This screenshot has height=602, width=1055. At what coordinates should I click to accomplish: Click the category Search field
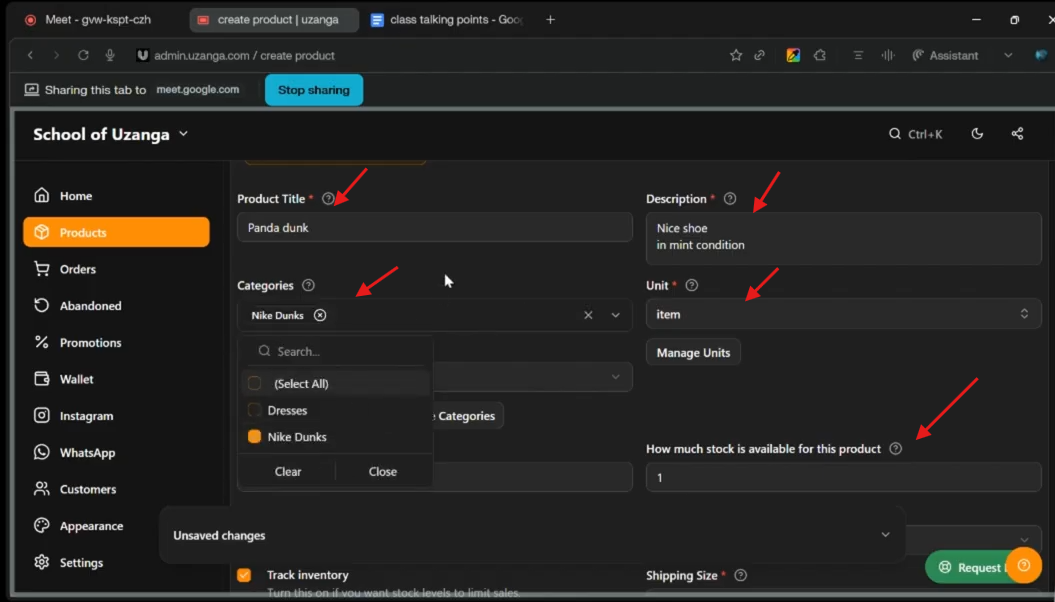[336, 351]
